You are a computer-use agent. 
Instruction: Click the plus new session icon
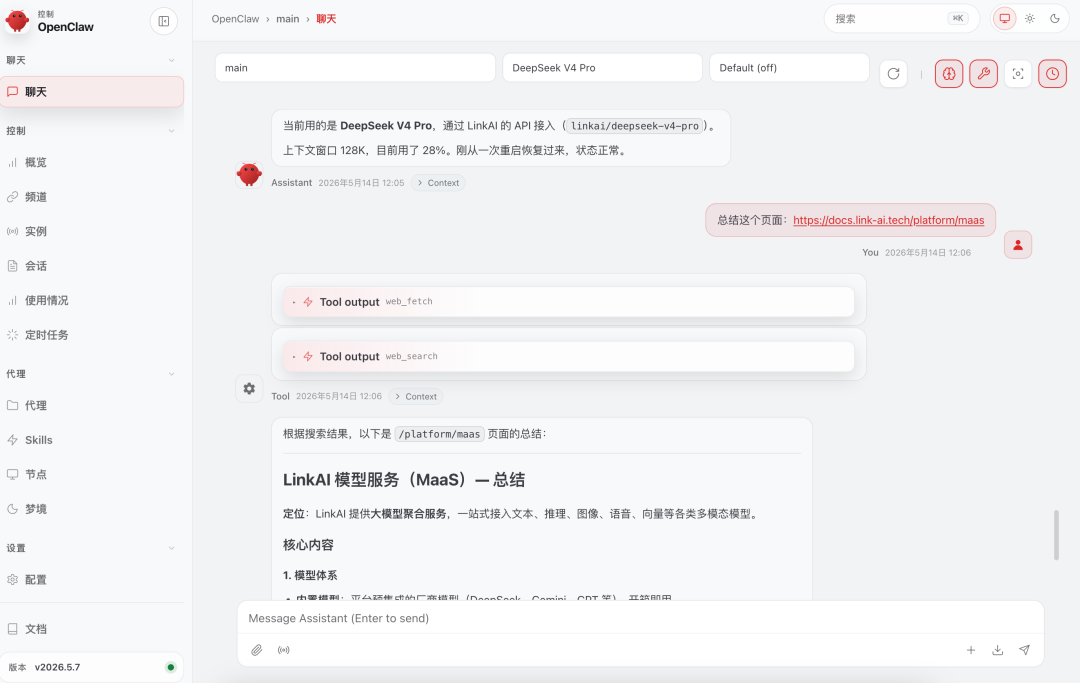970,650
